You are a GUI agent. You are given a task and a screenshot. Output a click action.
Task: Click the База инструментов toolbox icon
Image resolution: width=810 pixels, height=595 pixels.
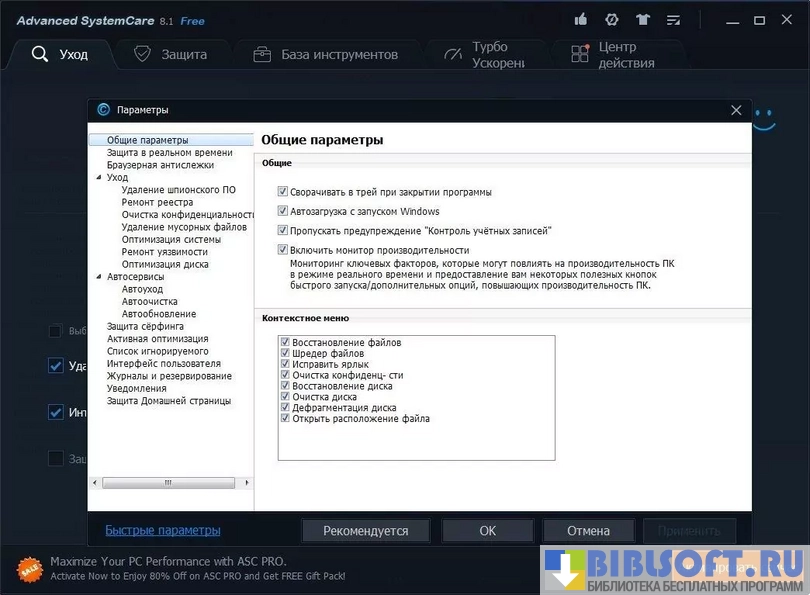tap(262, 54)
